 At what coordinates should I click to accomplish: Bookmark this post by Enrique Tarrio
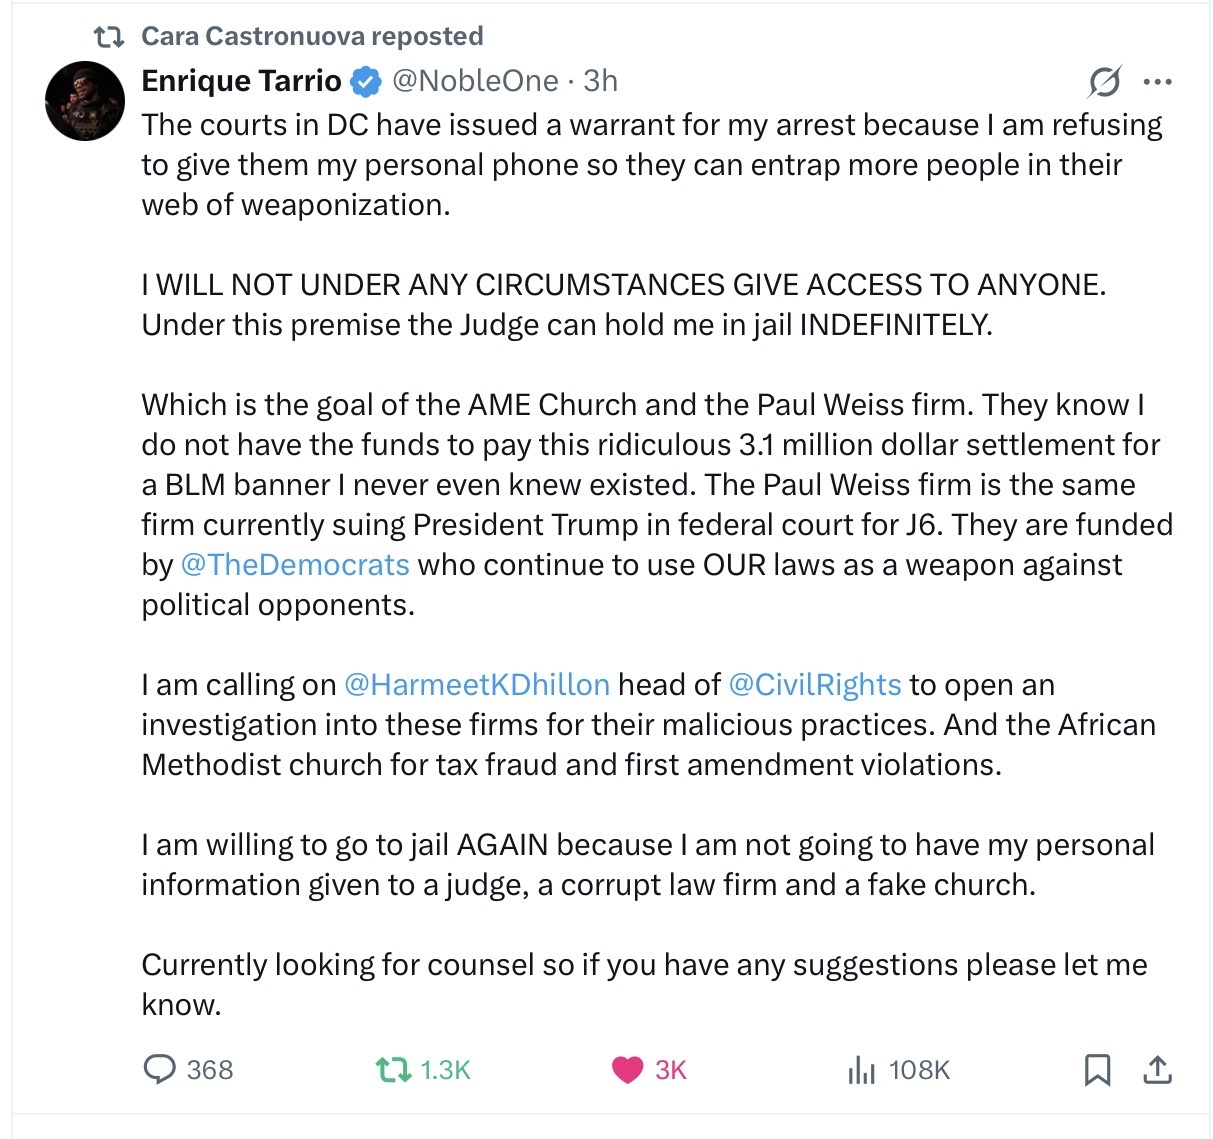pos(1097,1070)
